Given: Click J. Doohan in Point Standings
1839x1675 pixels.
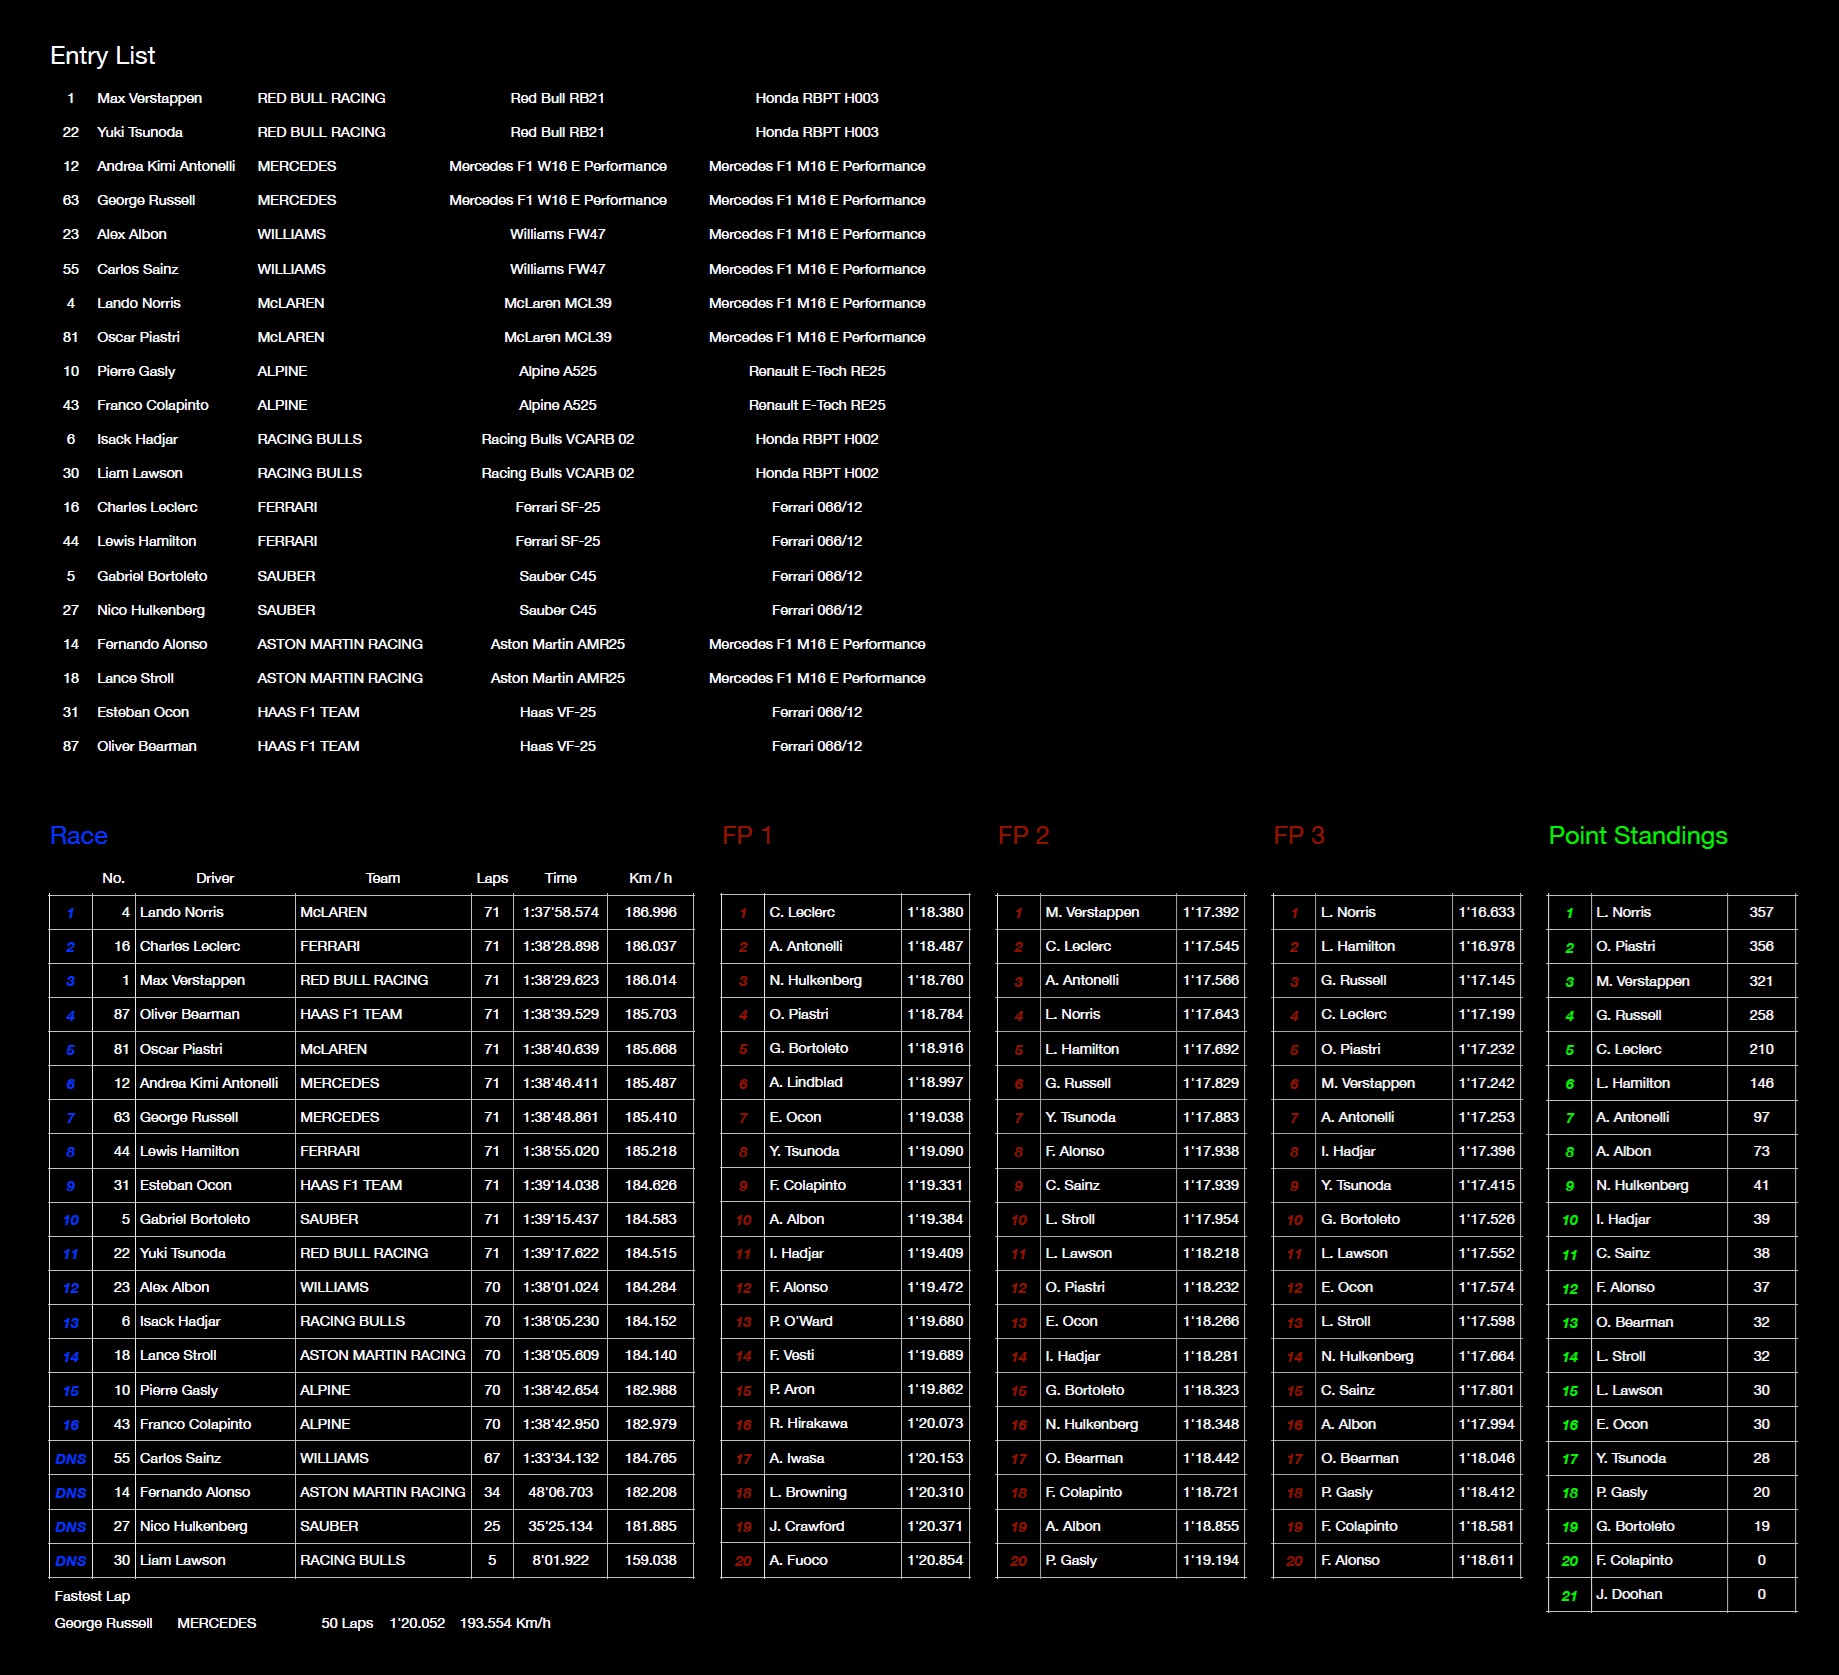Looking at the screenshot, I should 1629,1594.
